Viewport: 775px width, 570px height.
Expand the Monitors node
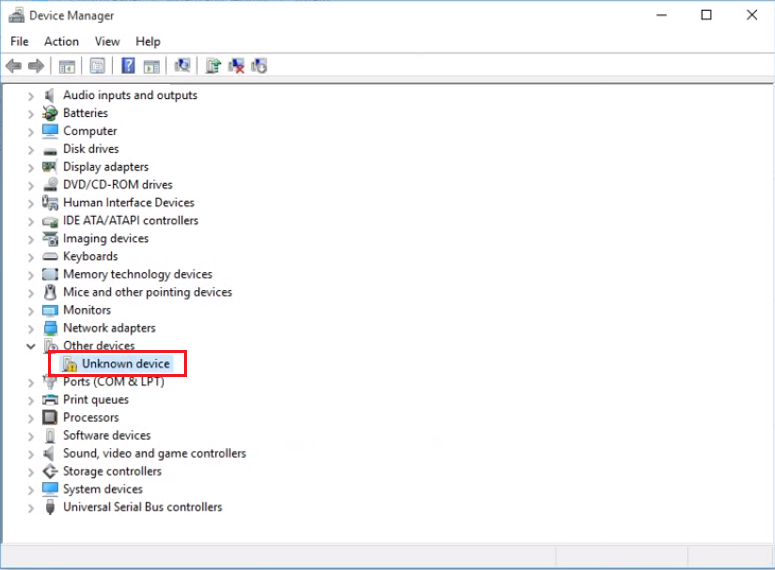[31, 311]
